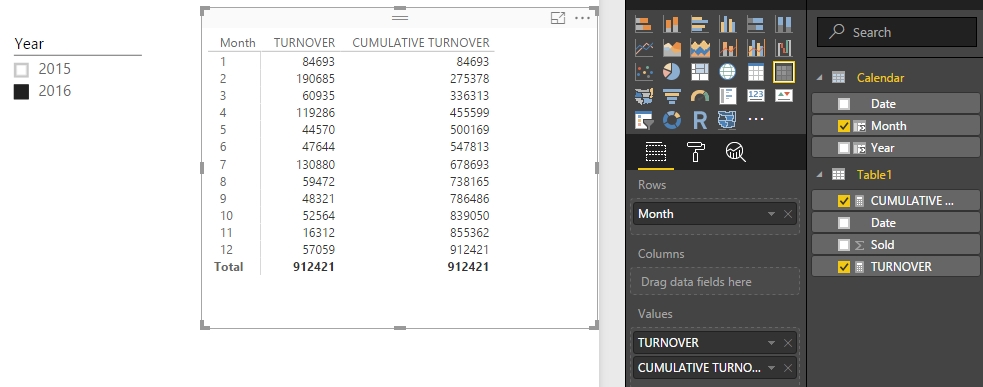This screenshot has height=387, width=983.
Task: Click the Search fields box
Action: click(x=896, y=32)
